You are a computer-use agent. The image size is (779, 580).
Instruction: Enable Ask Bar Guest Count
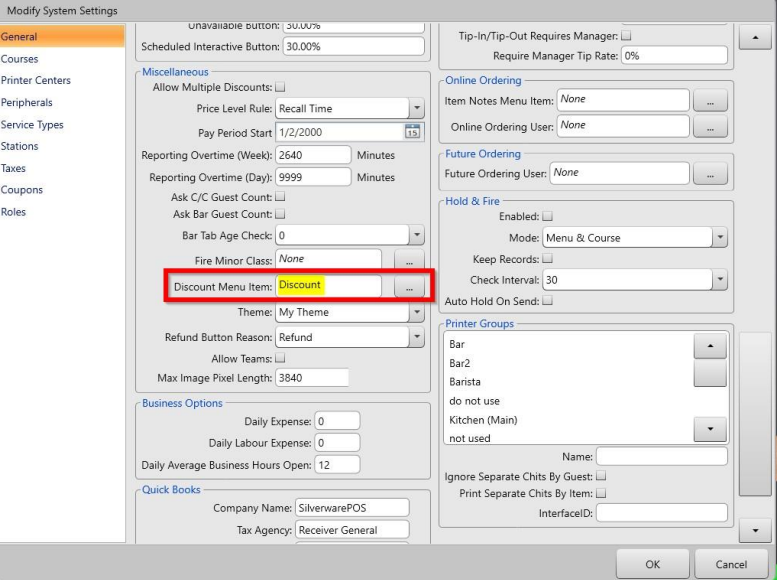click(x=280, y=214)
